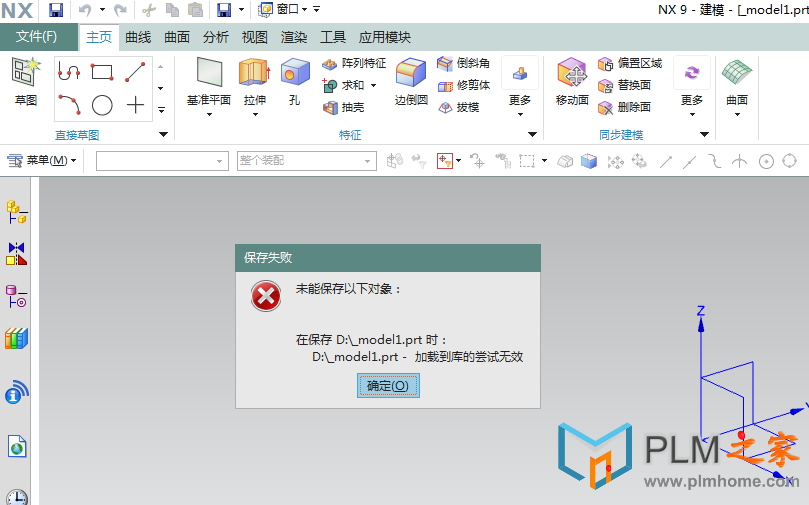Click the Chamfer (倒斜角) tool
The width and height of the screenshot is (809, 505).
[x=463, y=63]
